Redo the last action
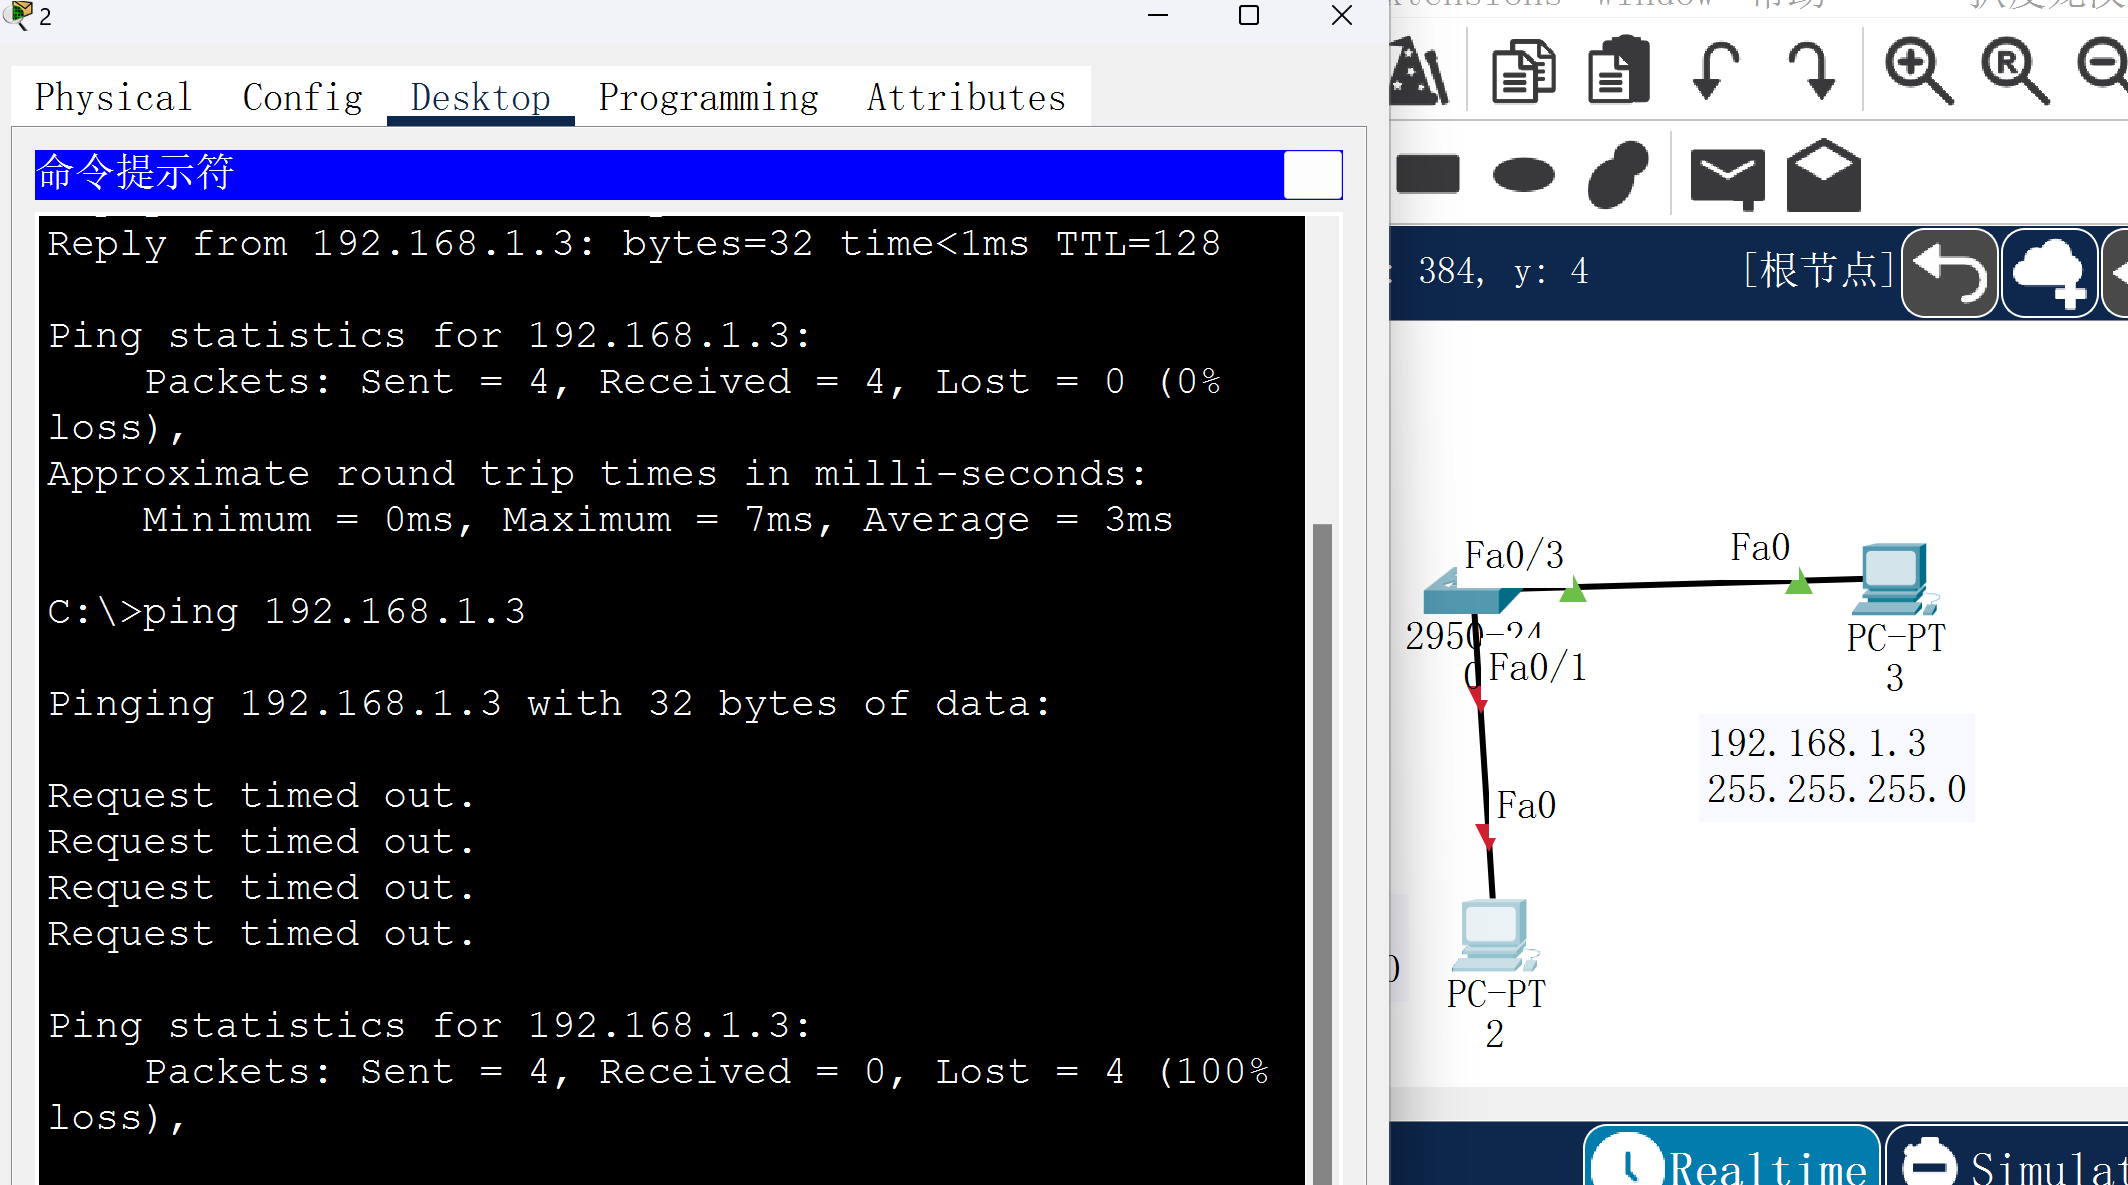The width and height of the screenshot is (2128, 1185). coord(1813,70)
